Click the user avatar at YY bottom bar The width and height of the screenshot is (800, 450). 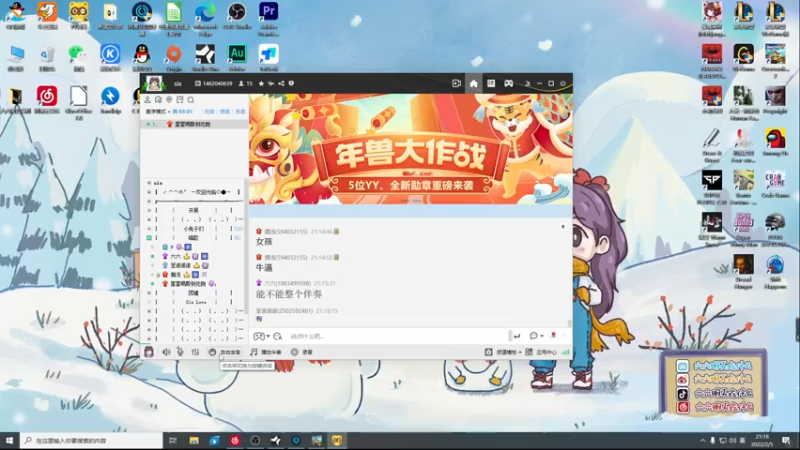148,352
